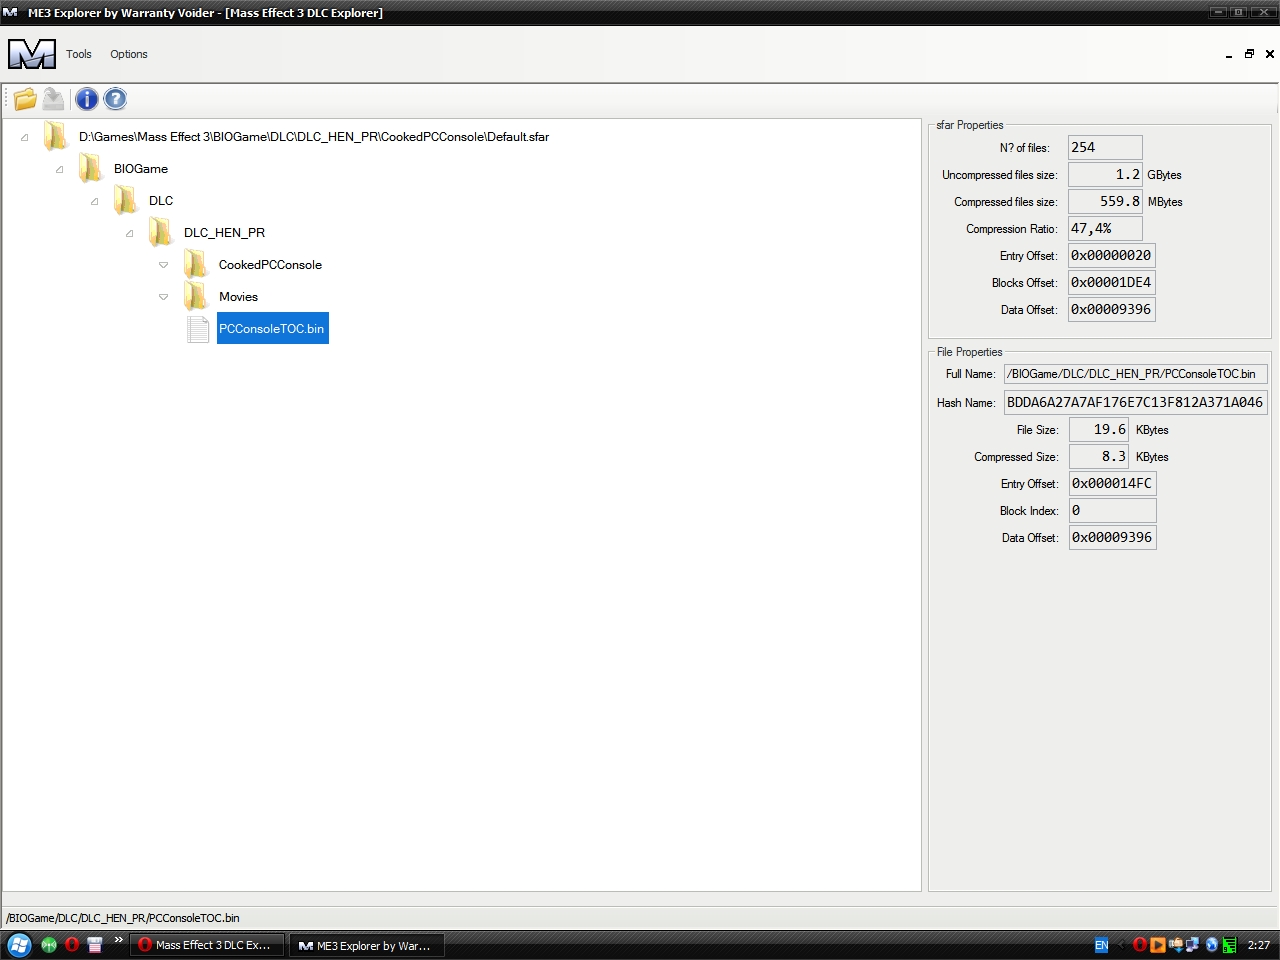Click the File Size 19.6 field

pos(1100,430)
